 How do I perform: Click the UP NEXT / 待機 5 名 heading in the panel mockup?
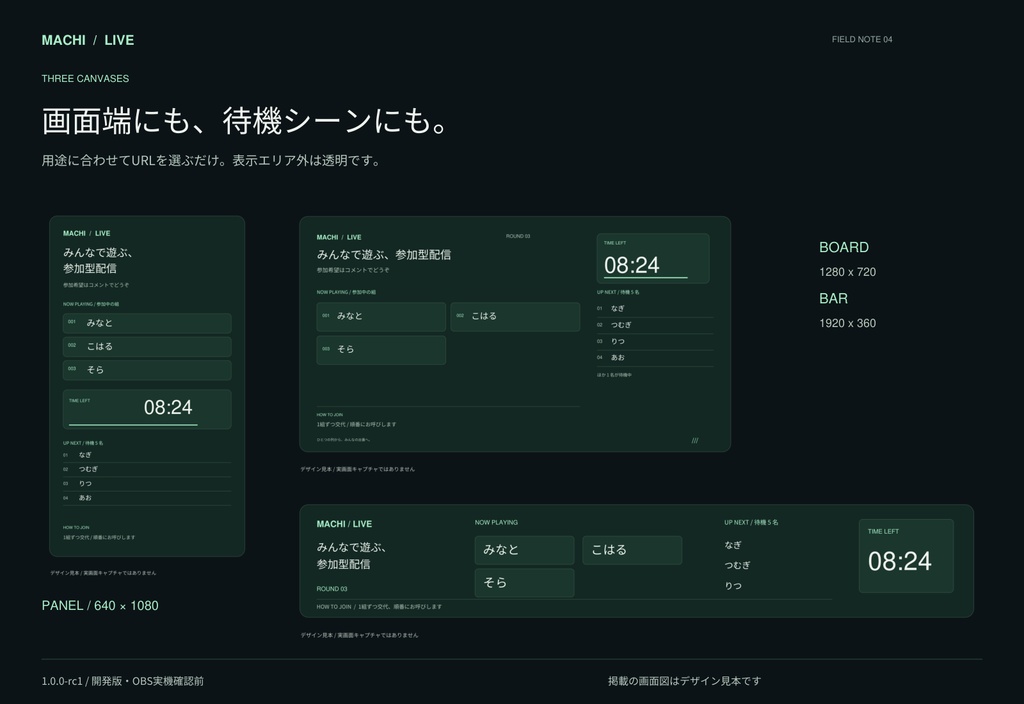pos(83,443)
